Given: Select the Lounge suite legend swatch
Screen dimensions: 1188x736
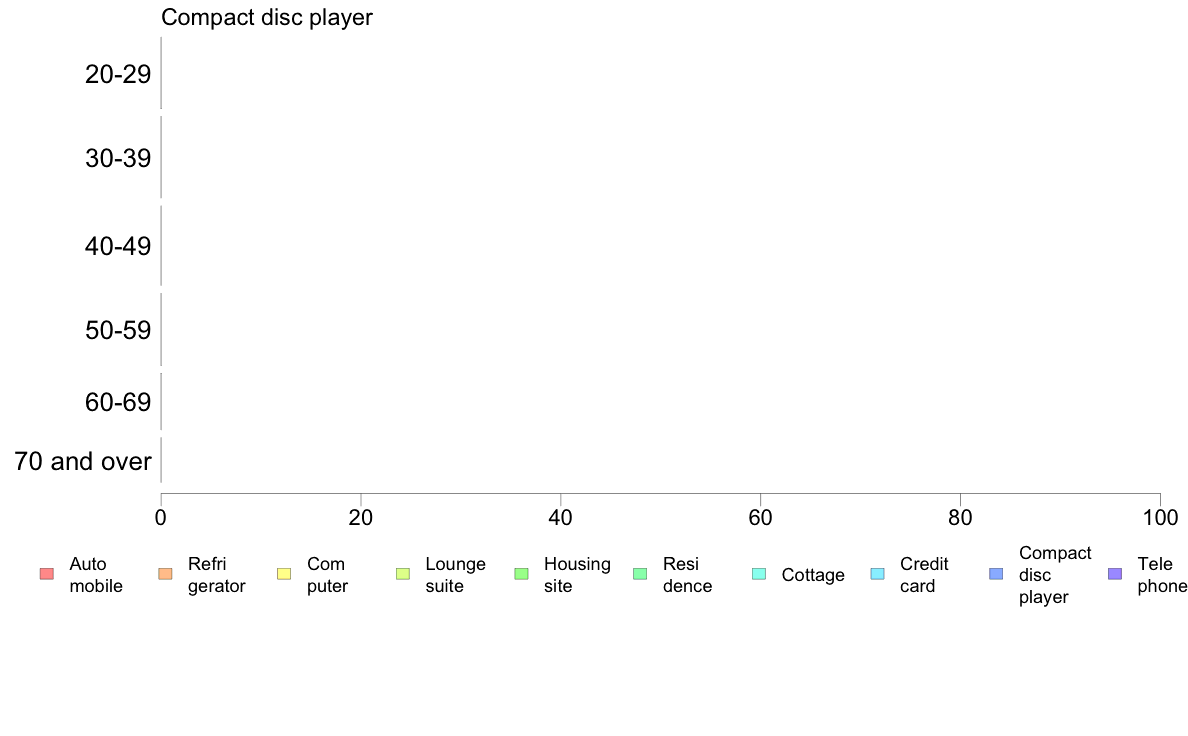Looking at the screenshot, I should pos(403,575).
